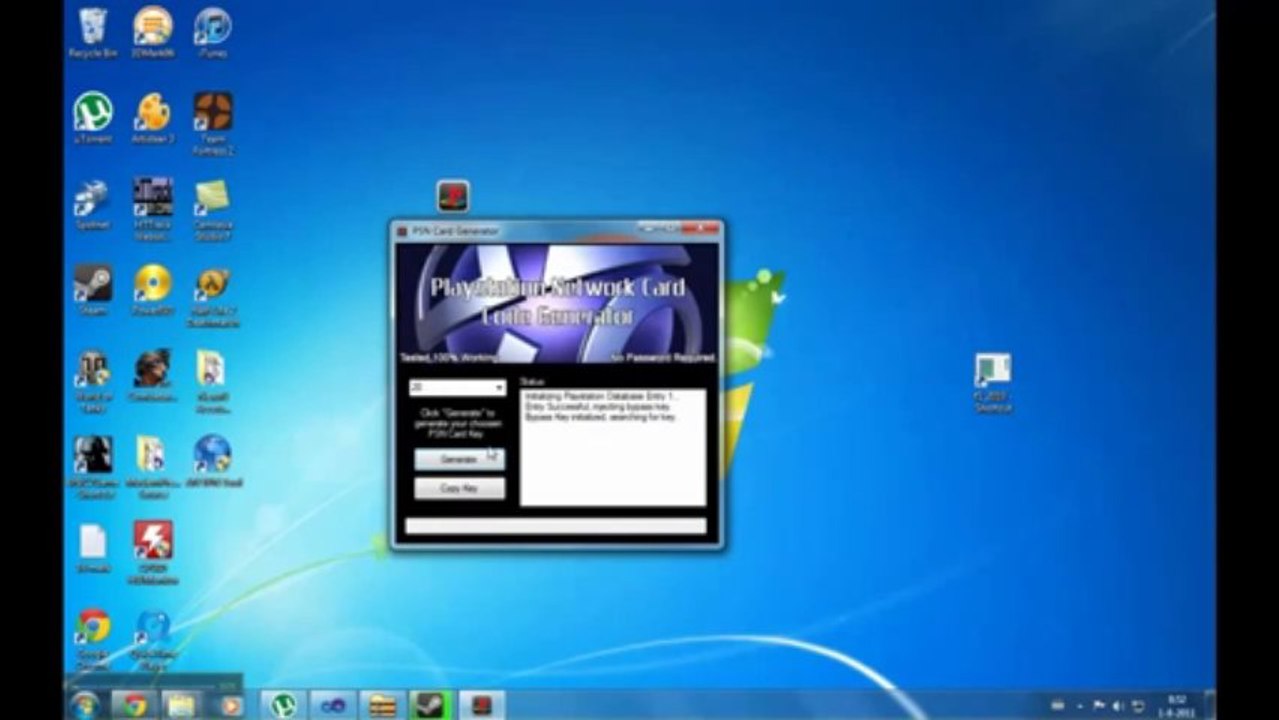The height and width of the screenshot is (720, 1279).
Task: Open the Steam desktop shortcut
Action: click(93, 290)
